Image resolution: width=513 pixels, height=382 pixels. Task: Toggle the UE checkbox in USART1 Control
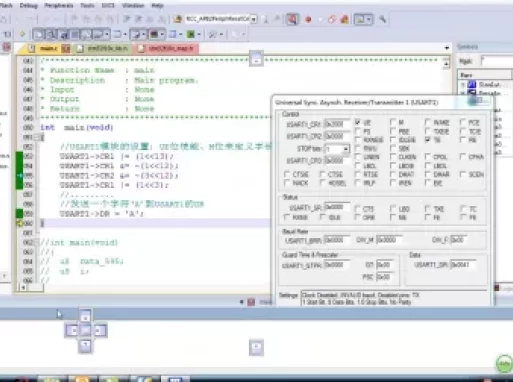click(358, 122)
